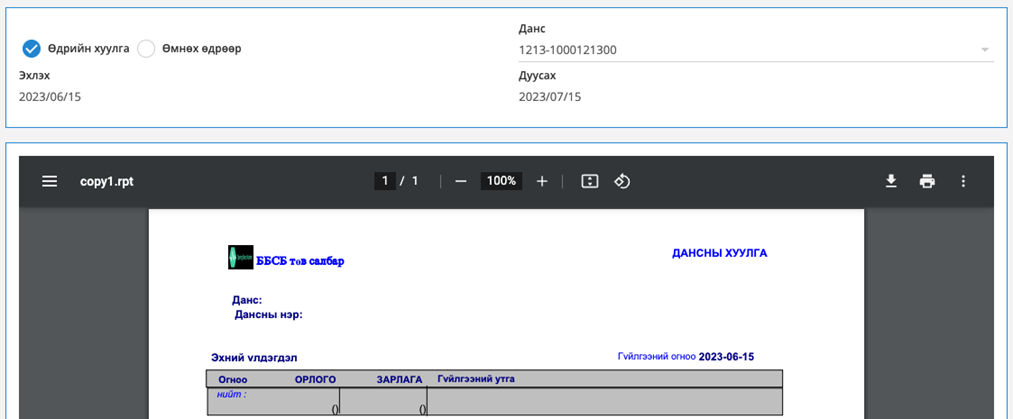
Task: Toggle fit to page view
Action: pyautogui.click(x=589, y=181)
